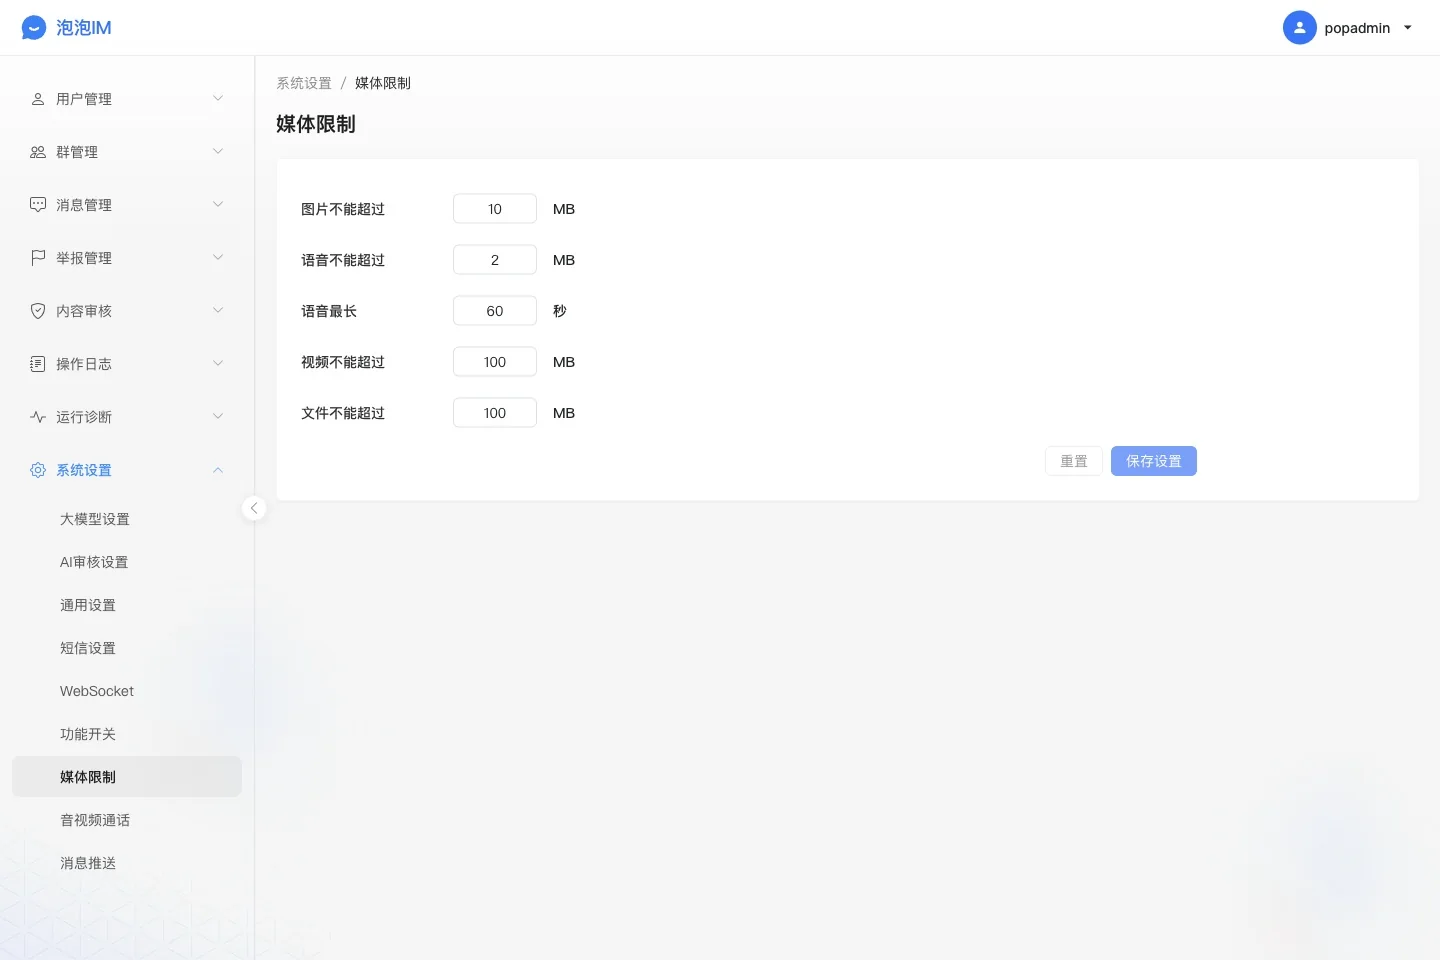The width and height of the screenshot is (1440, 960).
Task: Click the 操作日志 log icon
Action: point(38,364)
